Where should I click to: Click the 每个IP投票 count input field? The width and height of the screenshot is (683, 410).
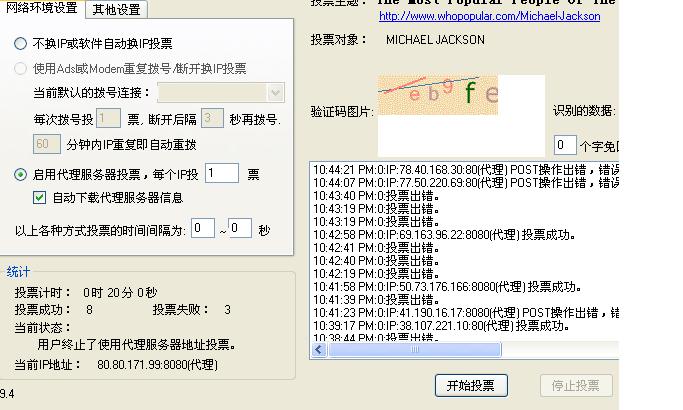[x=222, y=174]
